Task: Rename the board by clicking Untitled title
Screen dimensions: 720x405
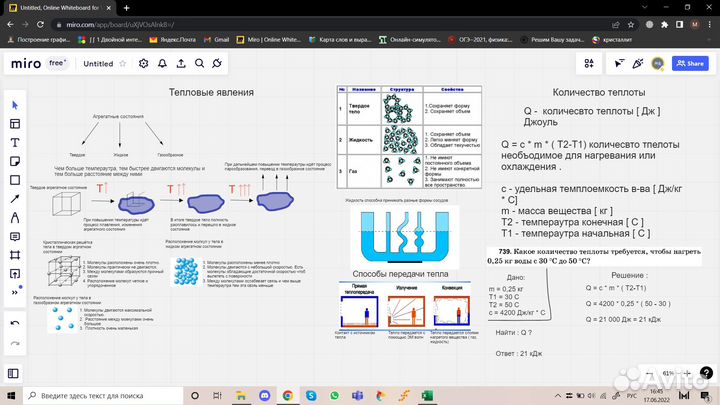Action: point(98,63)
